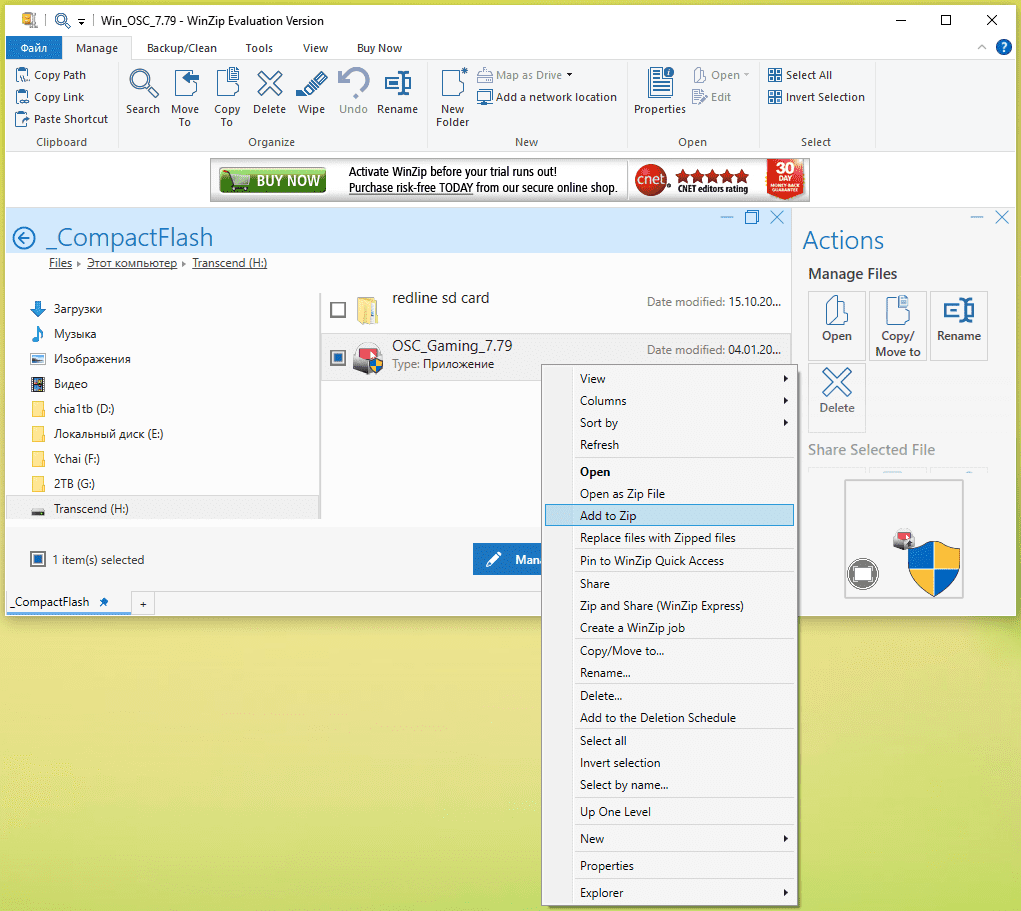
Task: Click Delete in Actions pane
Action: 837,397
